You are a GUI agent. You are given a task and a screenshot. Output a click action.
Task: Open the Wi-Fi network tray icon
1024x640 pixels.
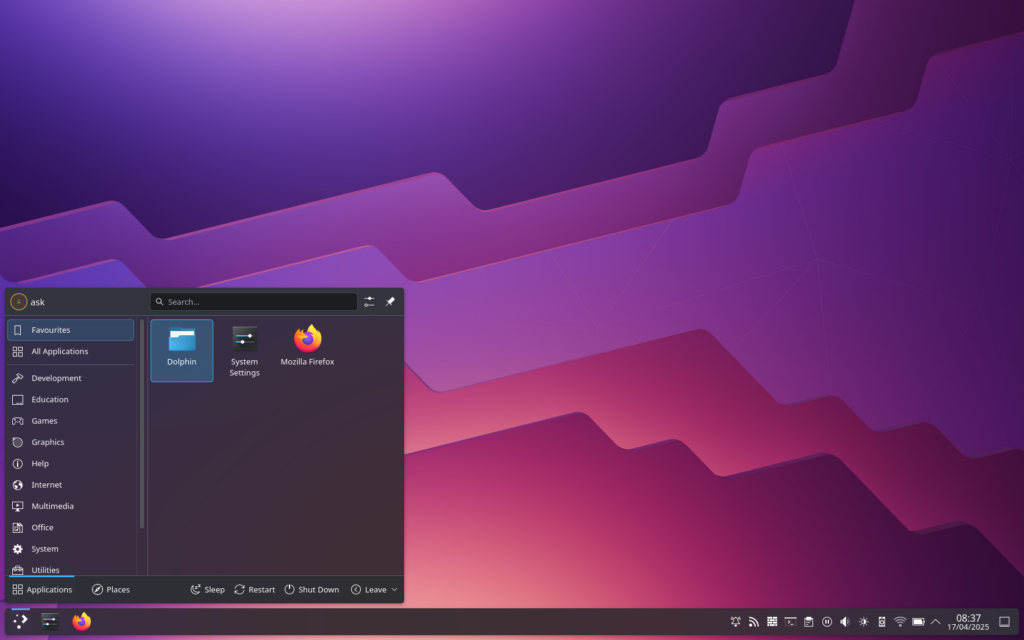tap(899, 621)
